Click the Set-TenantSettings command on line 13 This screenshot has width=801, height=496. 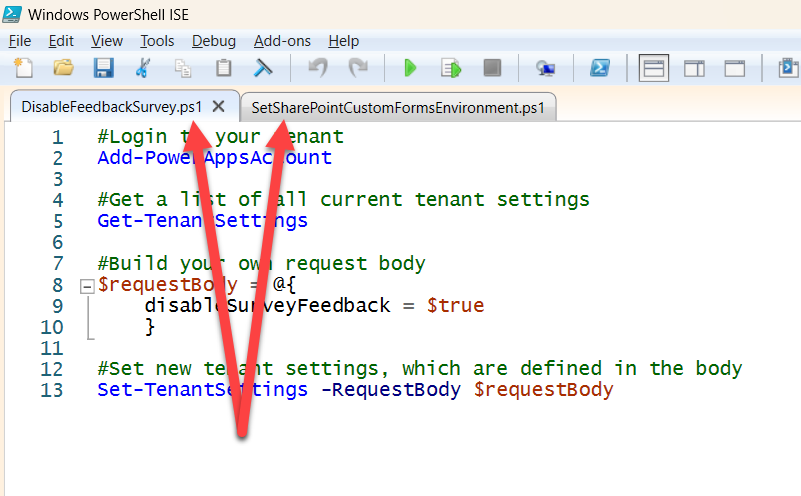(202, 390)
